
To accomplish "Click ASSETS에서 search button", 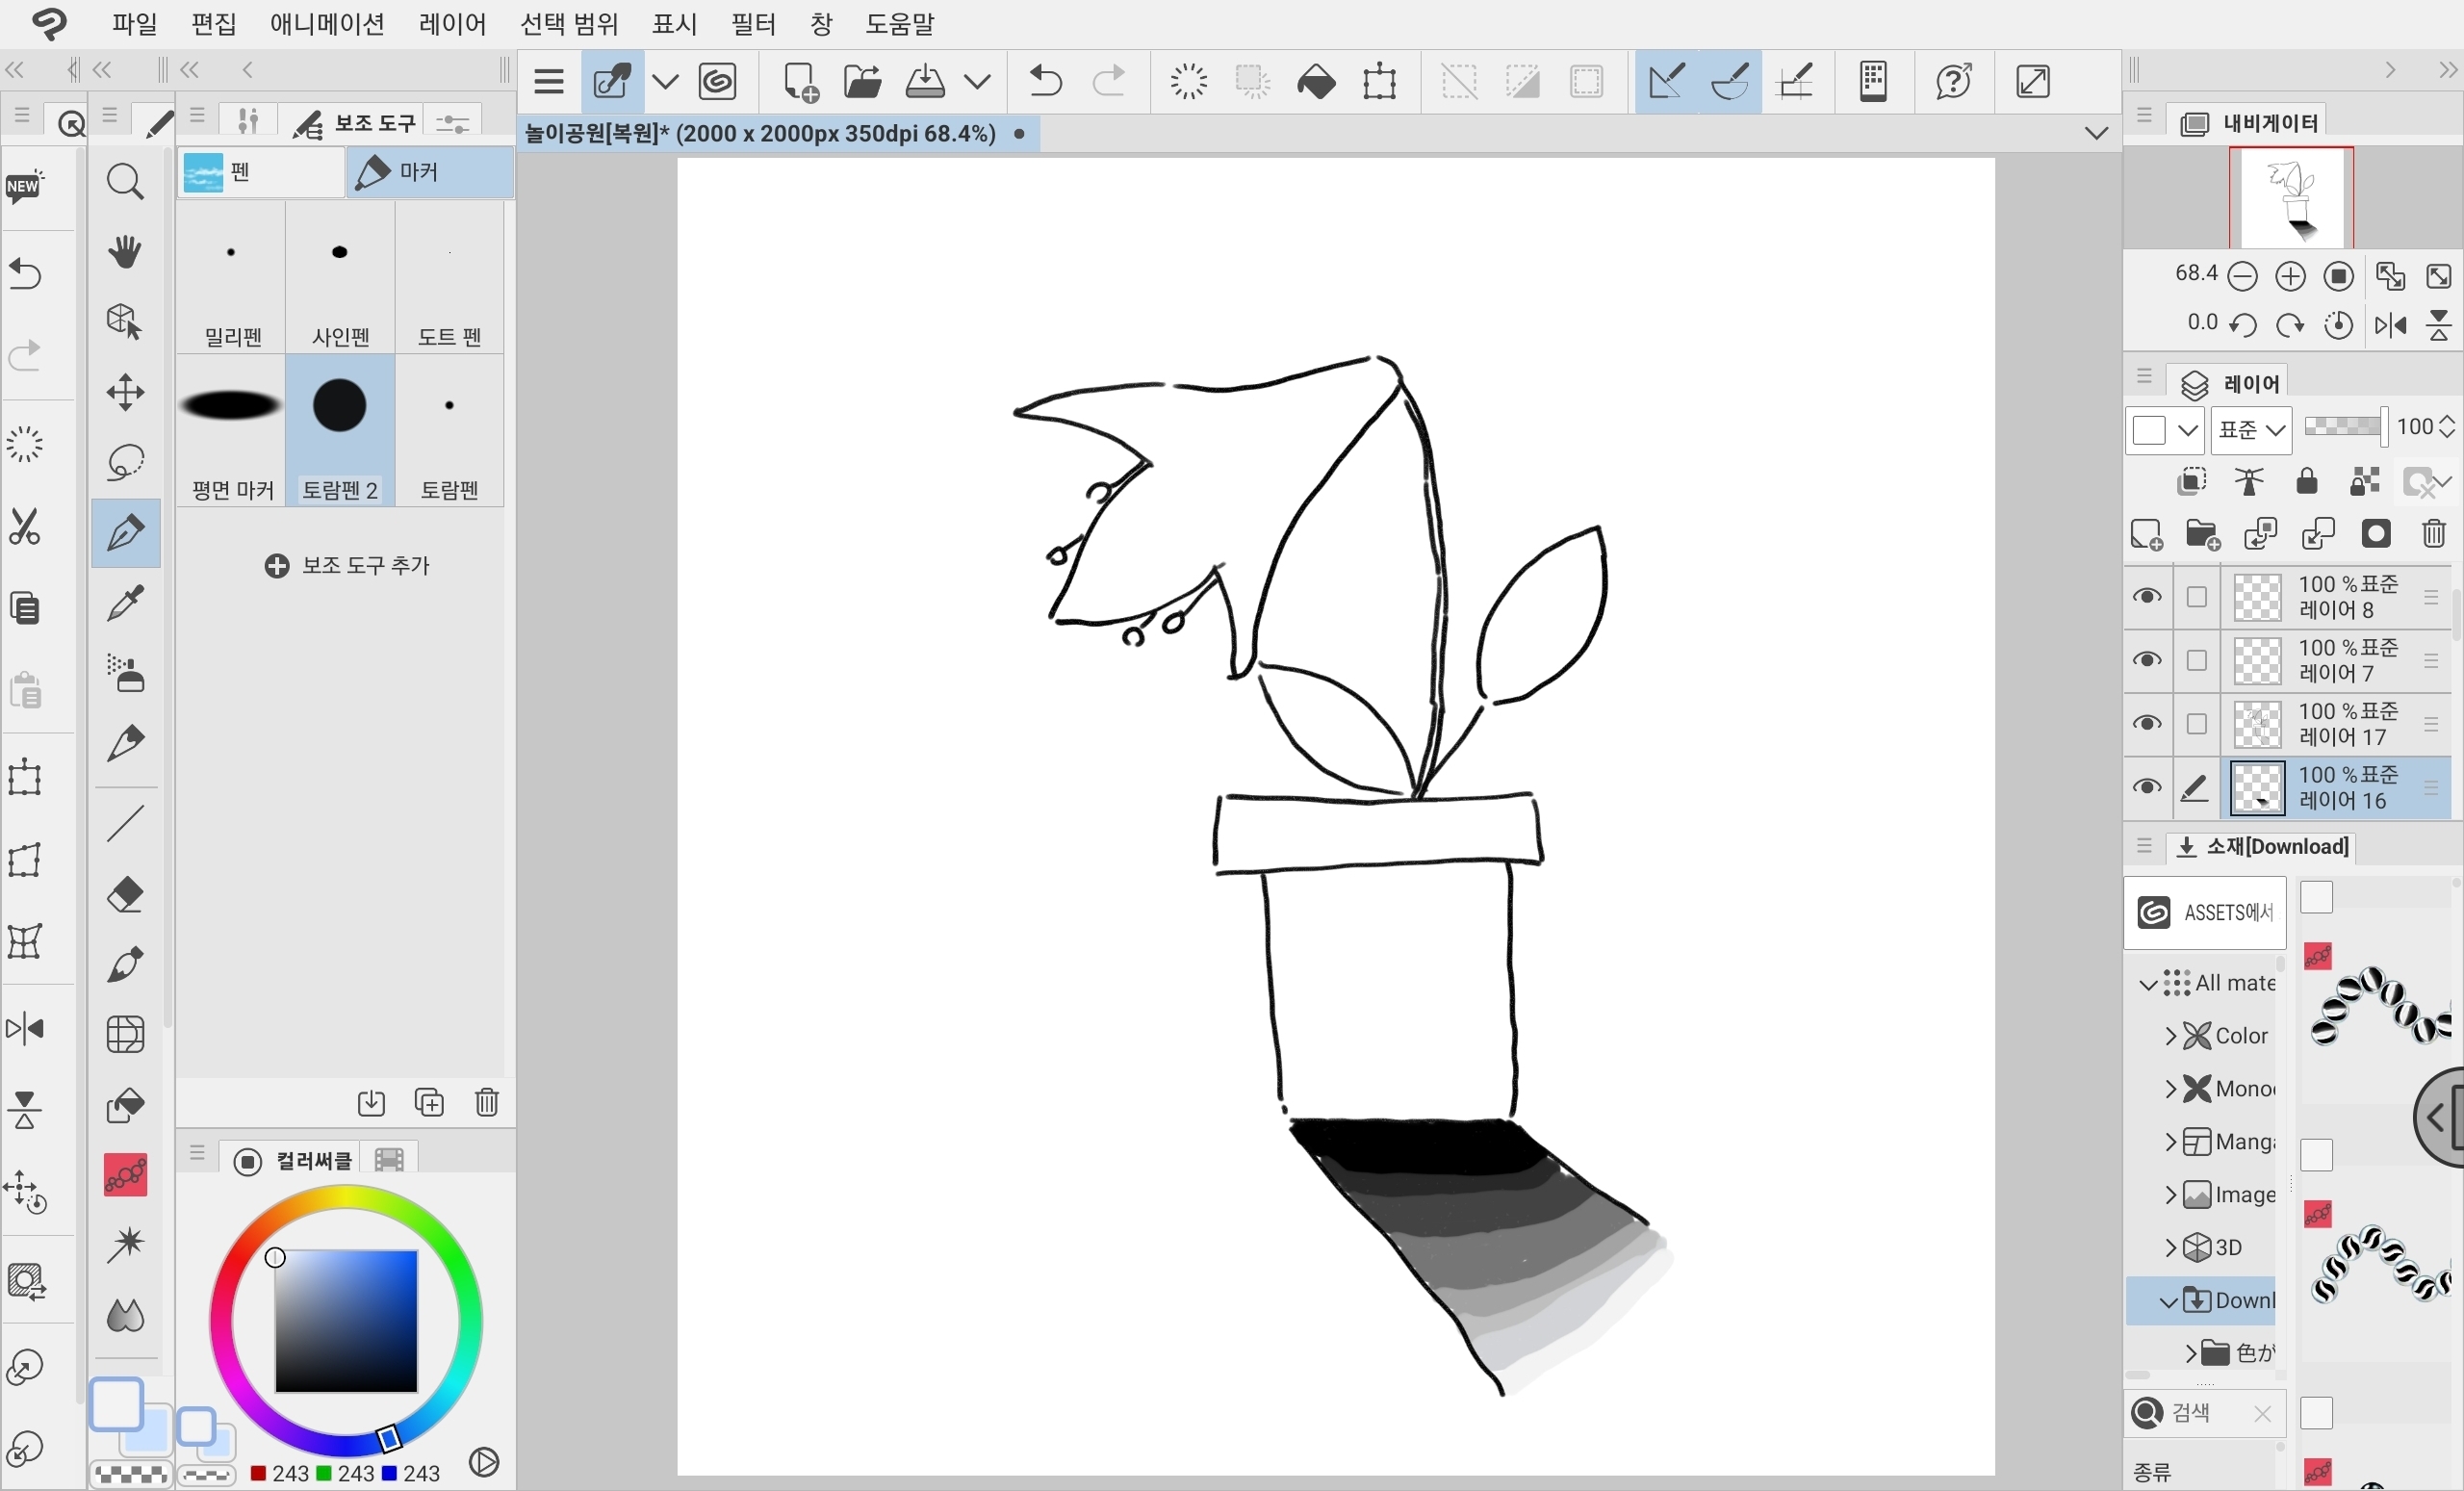I will click(2204, 912).
